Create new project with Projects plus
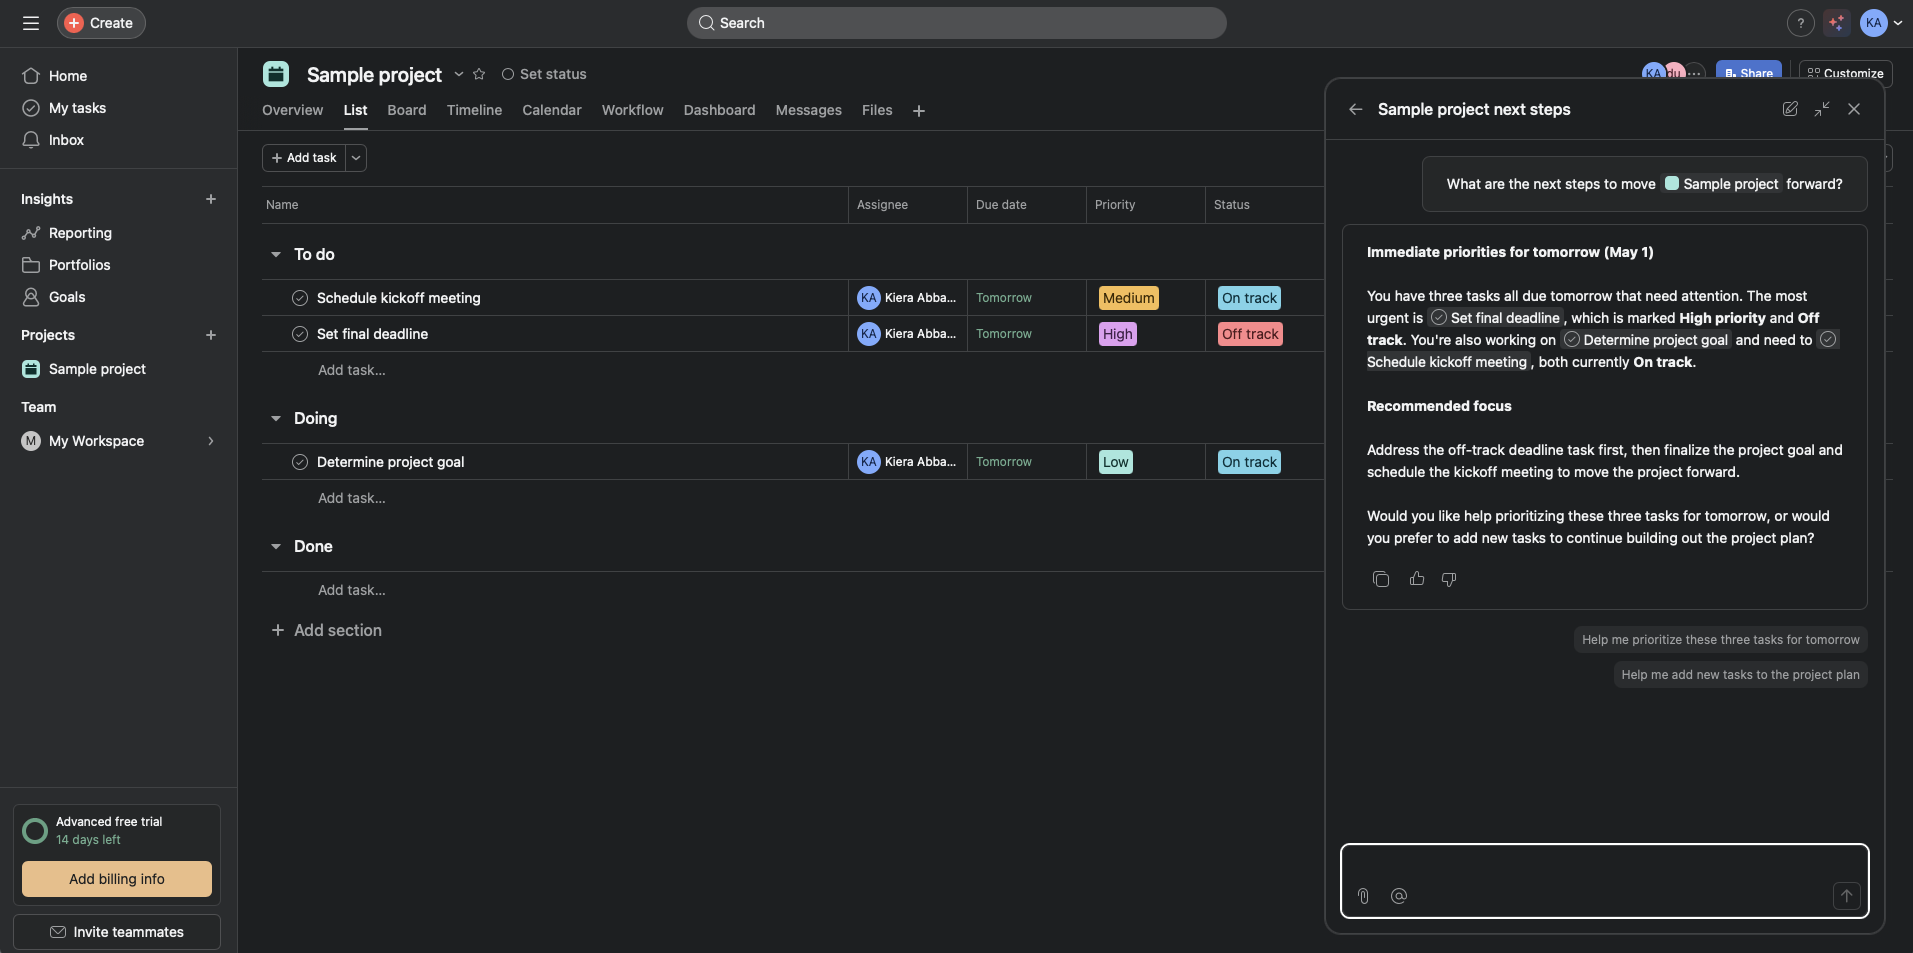 211,335
